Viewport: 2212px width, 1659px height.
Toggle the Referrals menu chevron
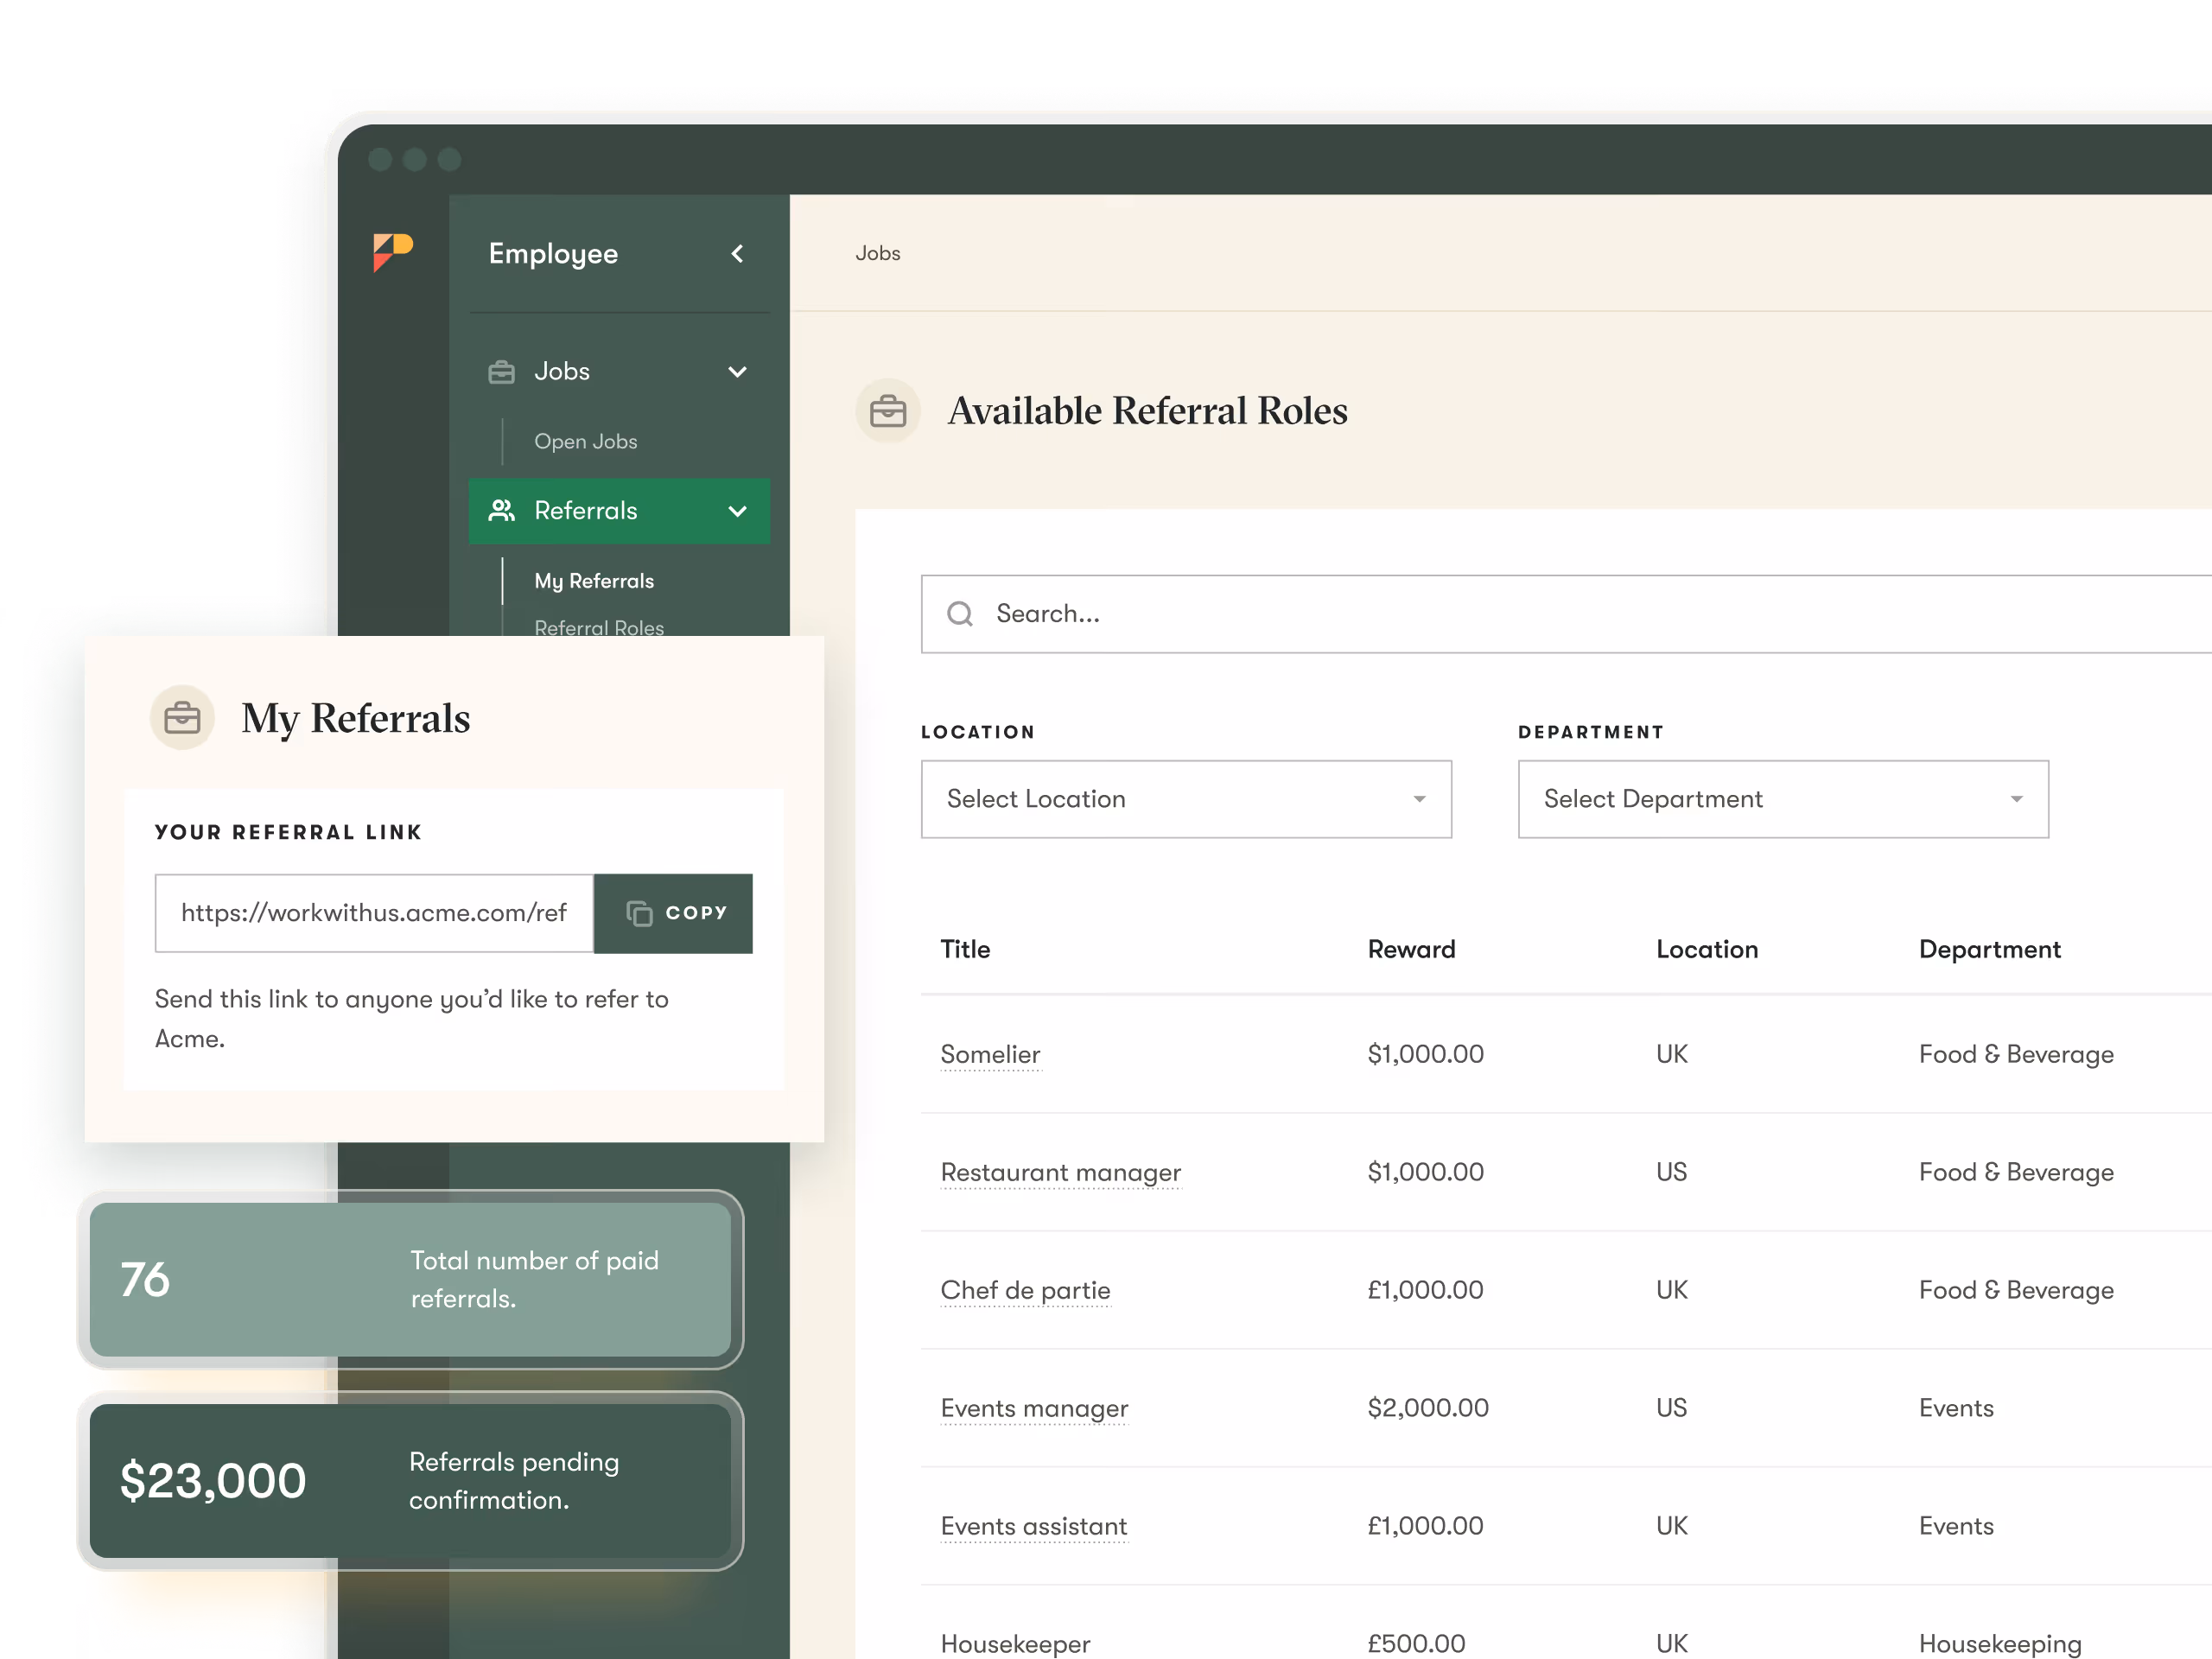click(738, 511)
